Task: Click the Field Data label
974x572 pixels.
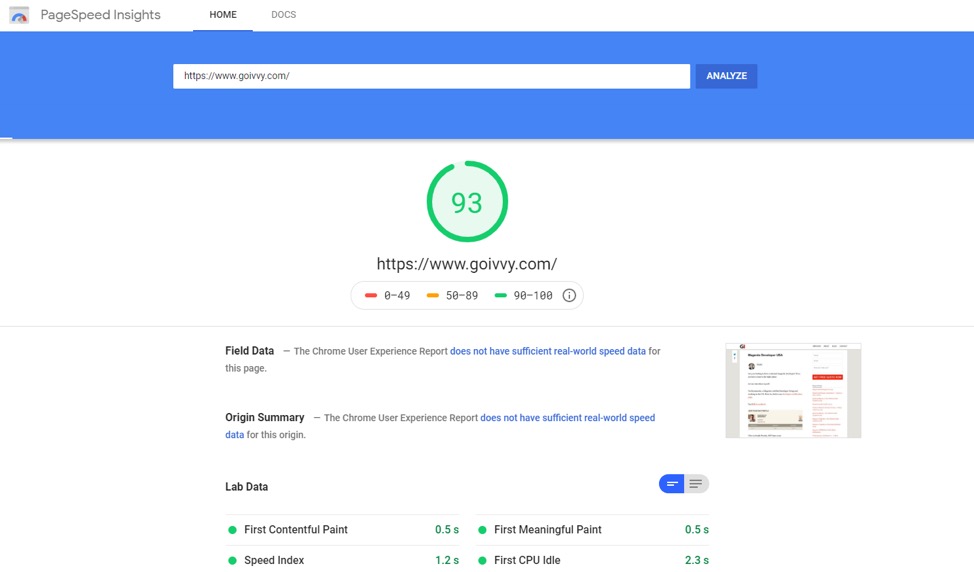Action: [x=250, y=351]
